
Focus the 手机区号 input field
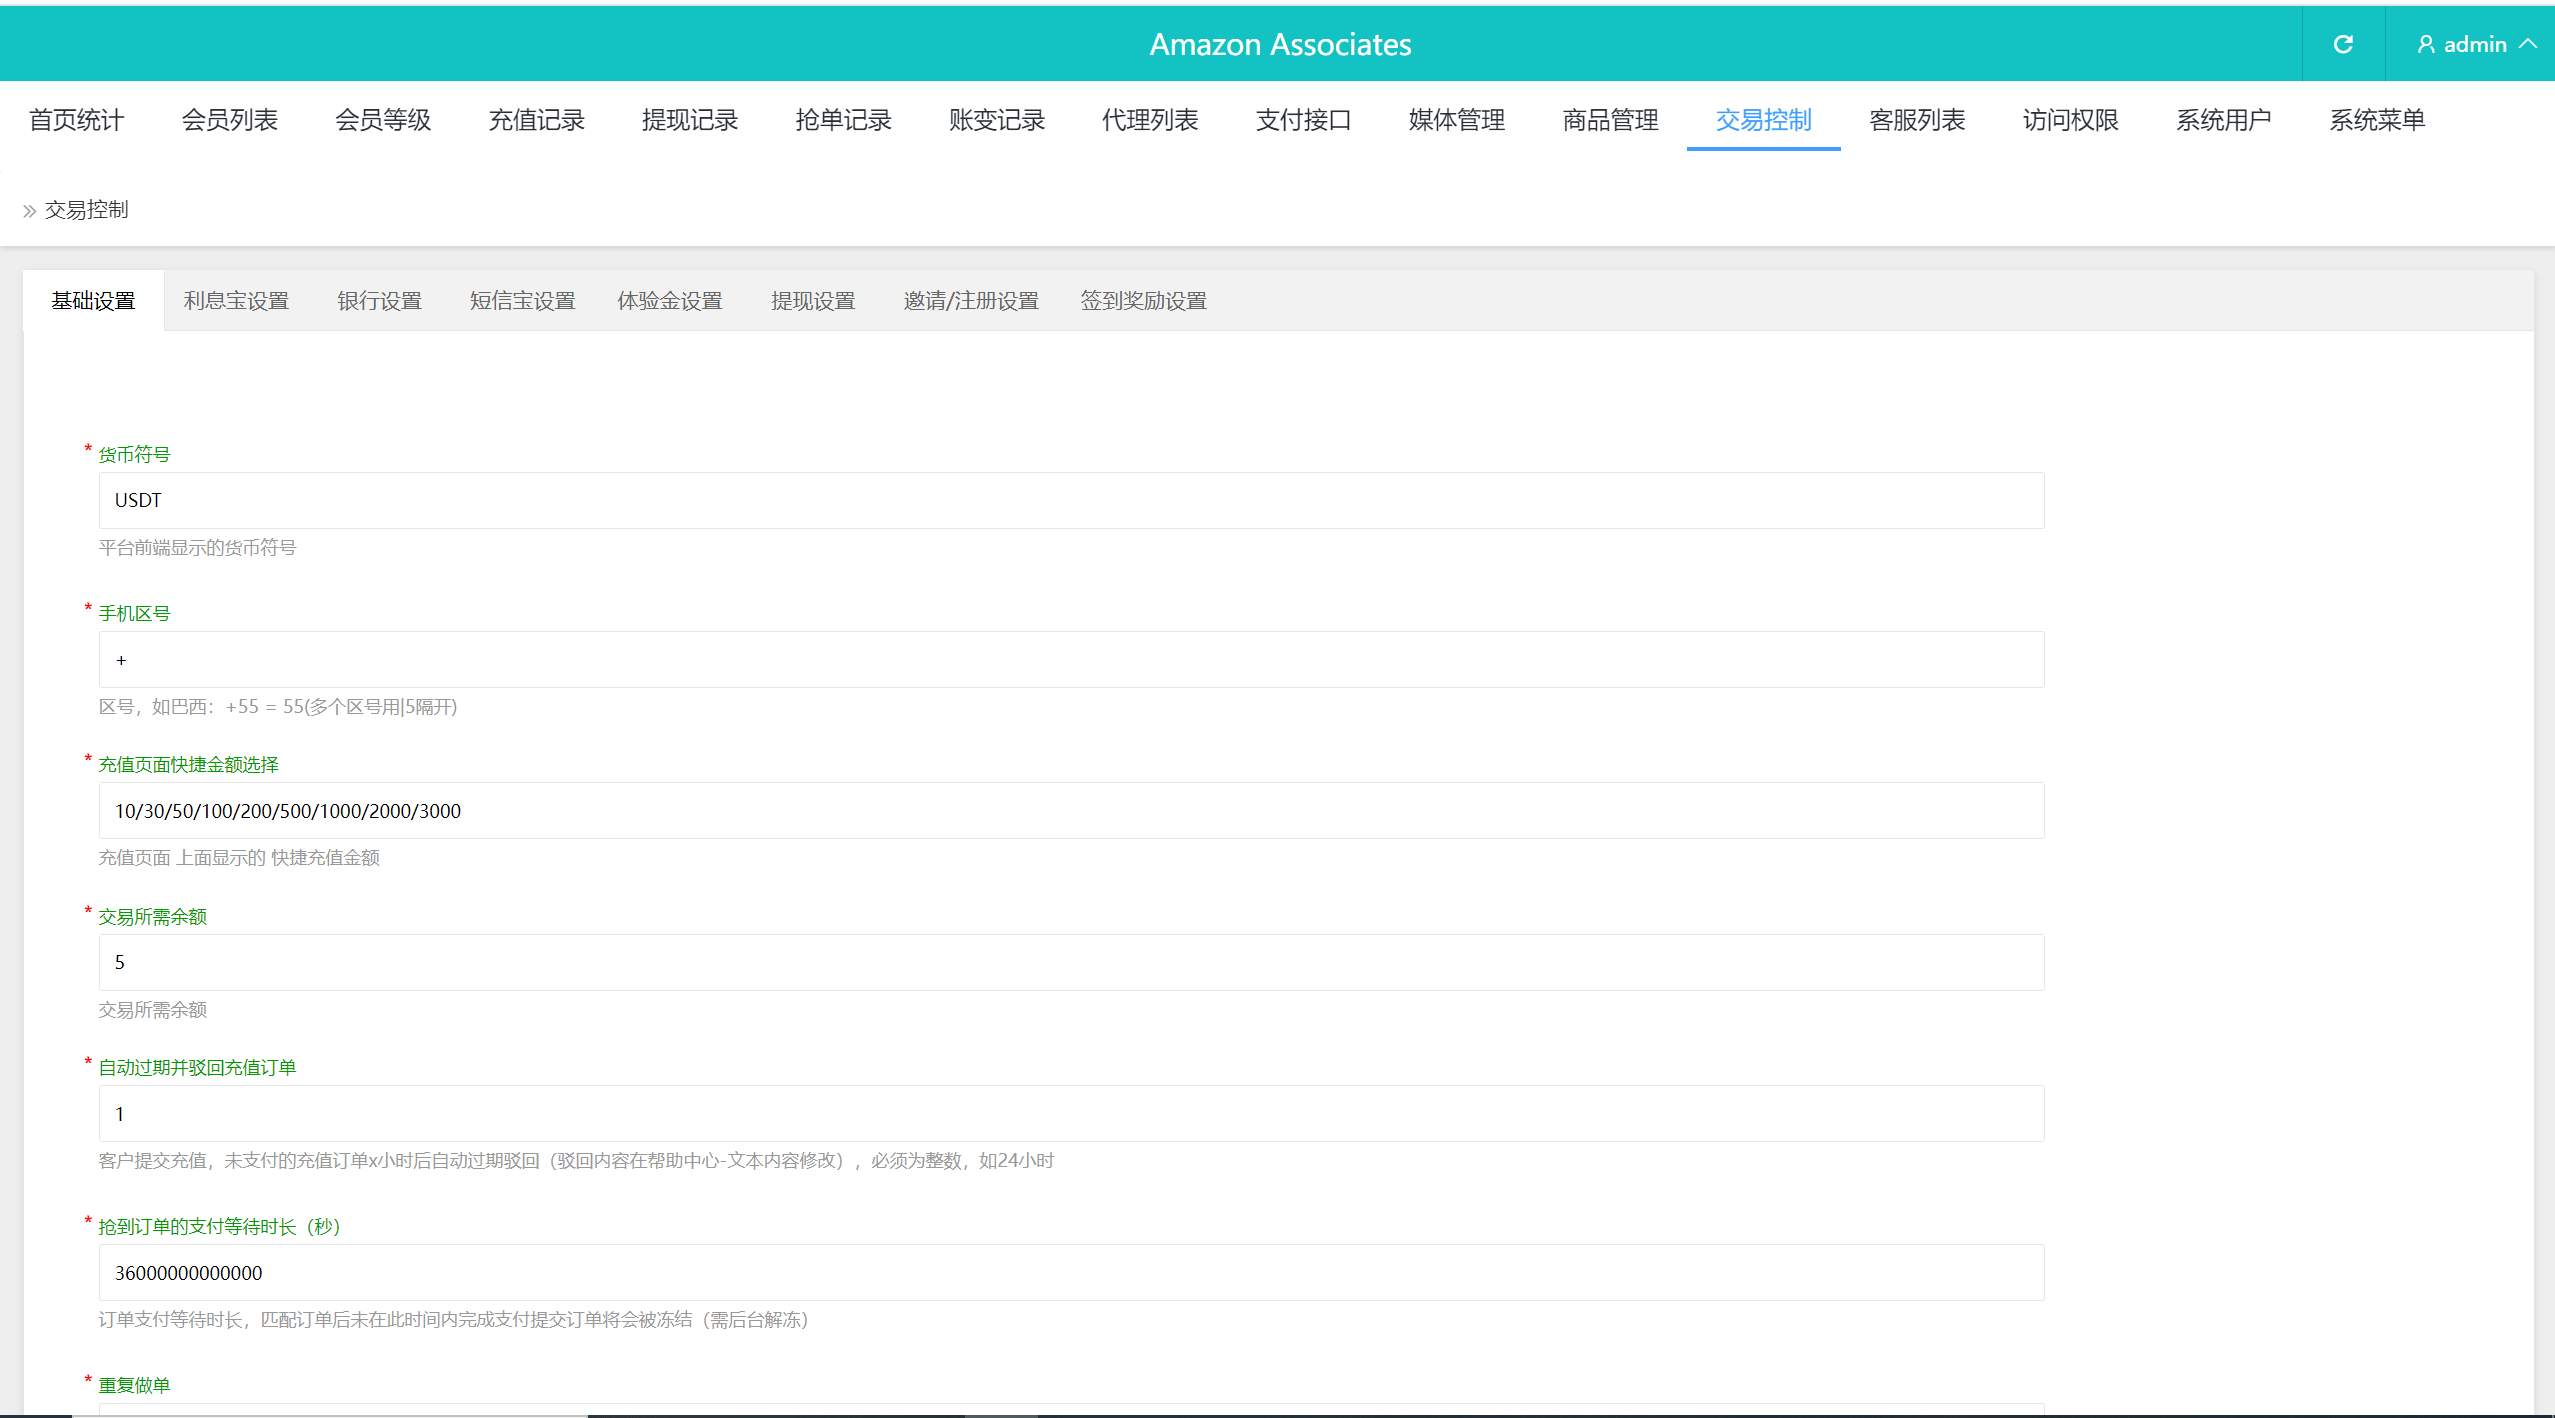click(1070, 660)
